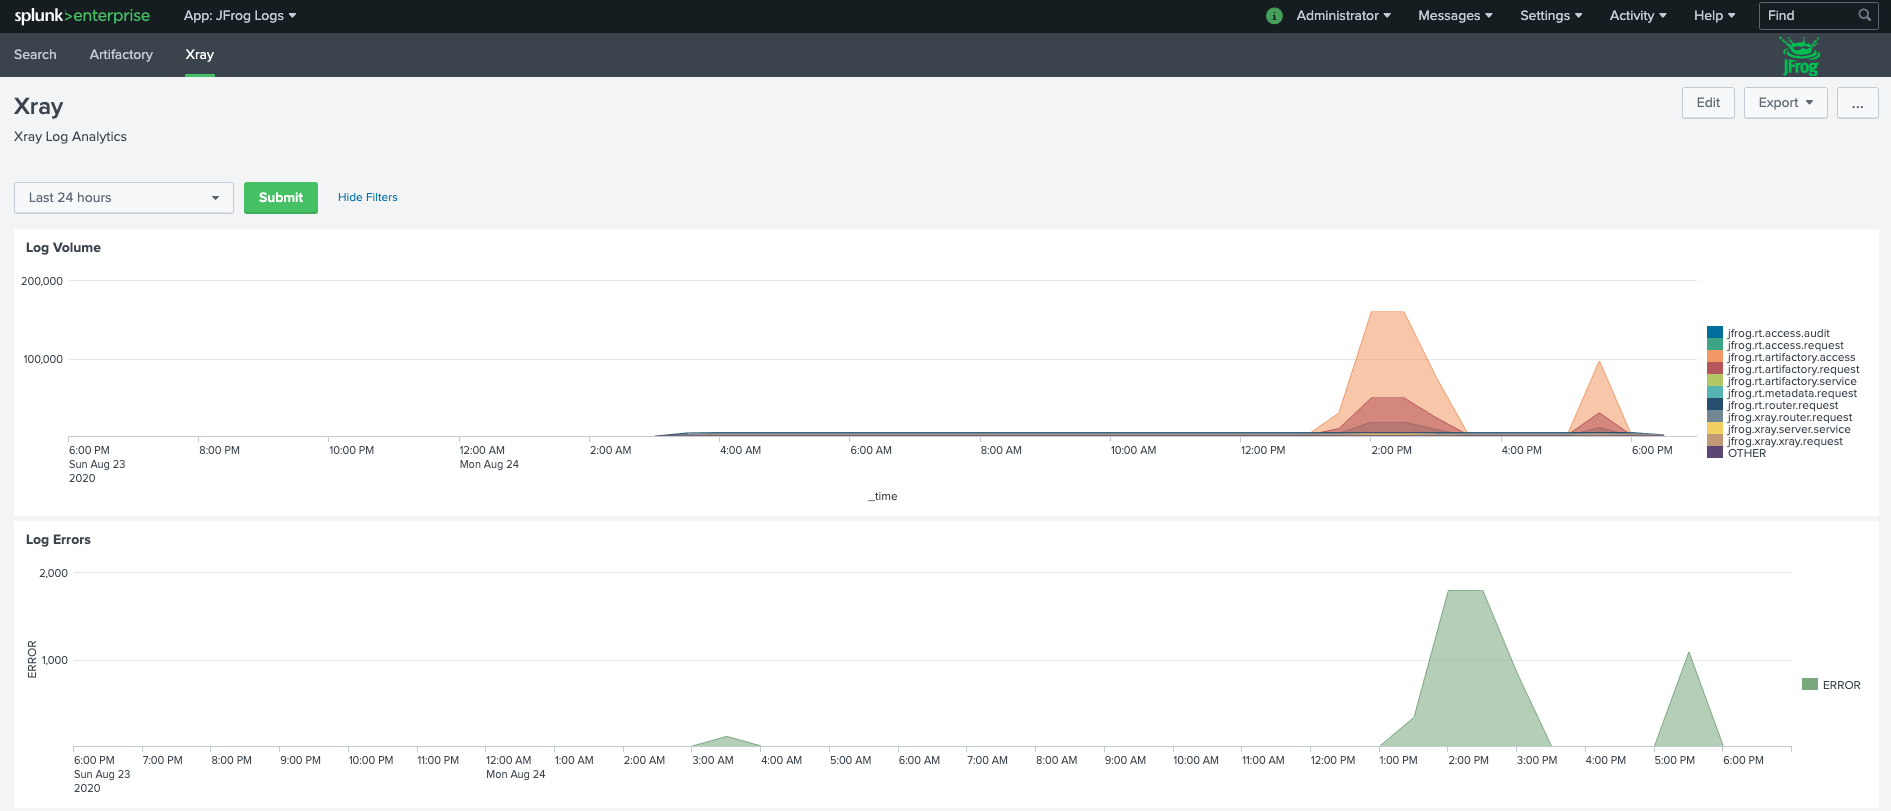This screenshot has height=811, width=1891.
Task: Open the Settings menu
Action: pos(1551,16)
